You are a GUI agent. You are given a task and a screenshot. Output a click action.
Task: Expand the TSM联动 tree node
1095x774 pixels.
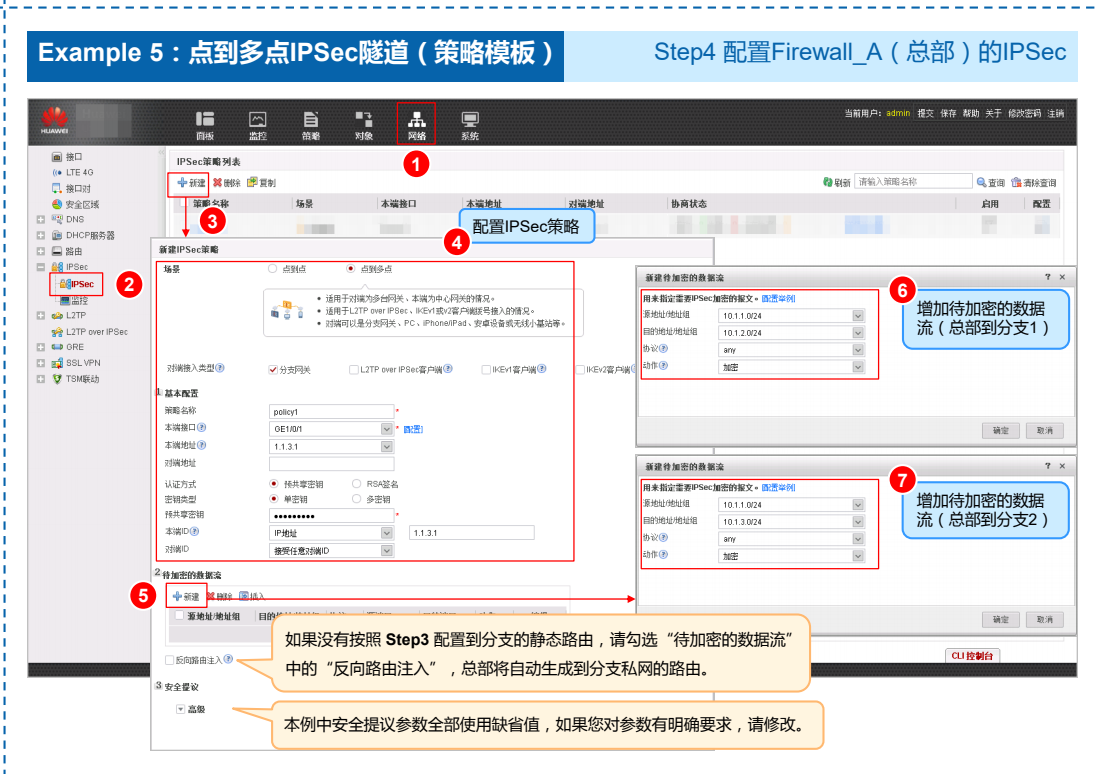coord(41,379)
